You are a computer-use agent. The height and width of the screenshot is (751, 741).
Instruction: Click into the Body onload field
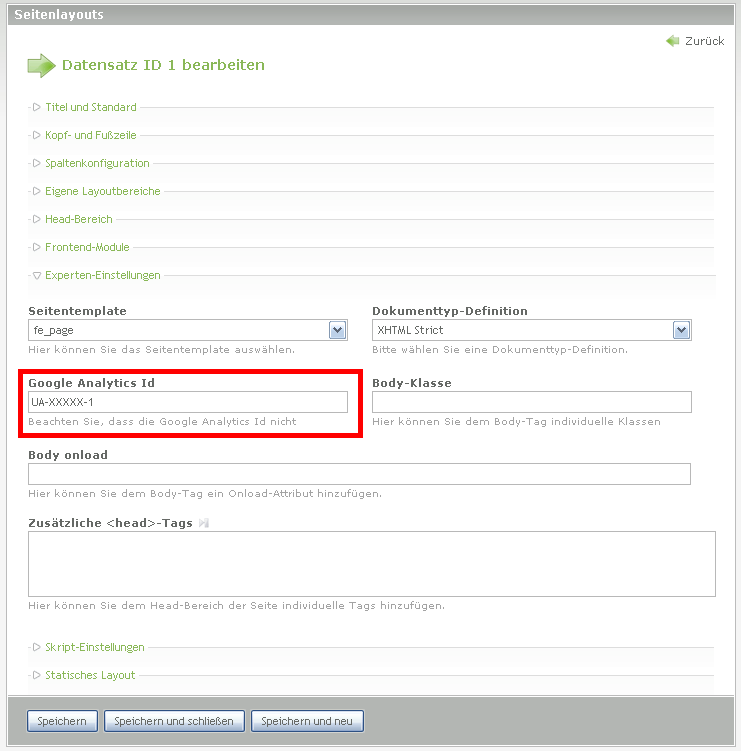359,474
